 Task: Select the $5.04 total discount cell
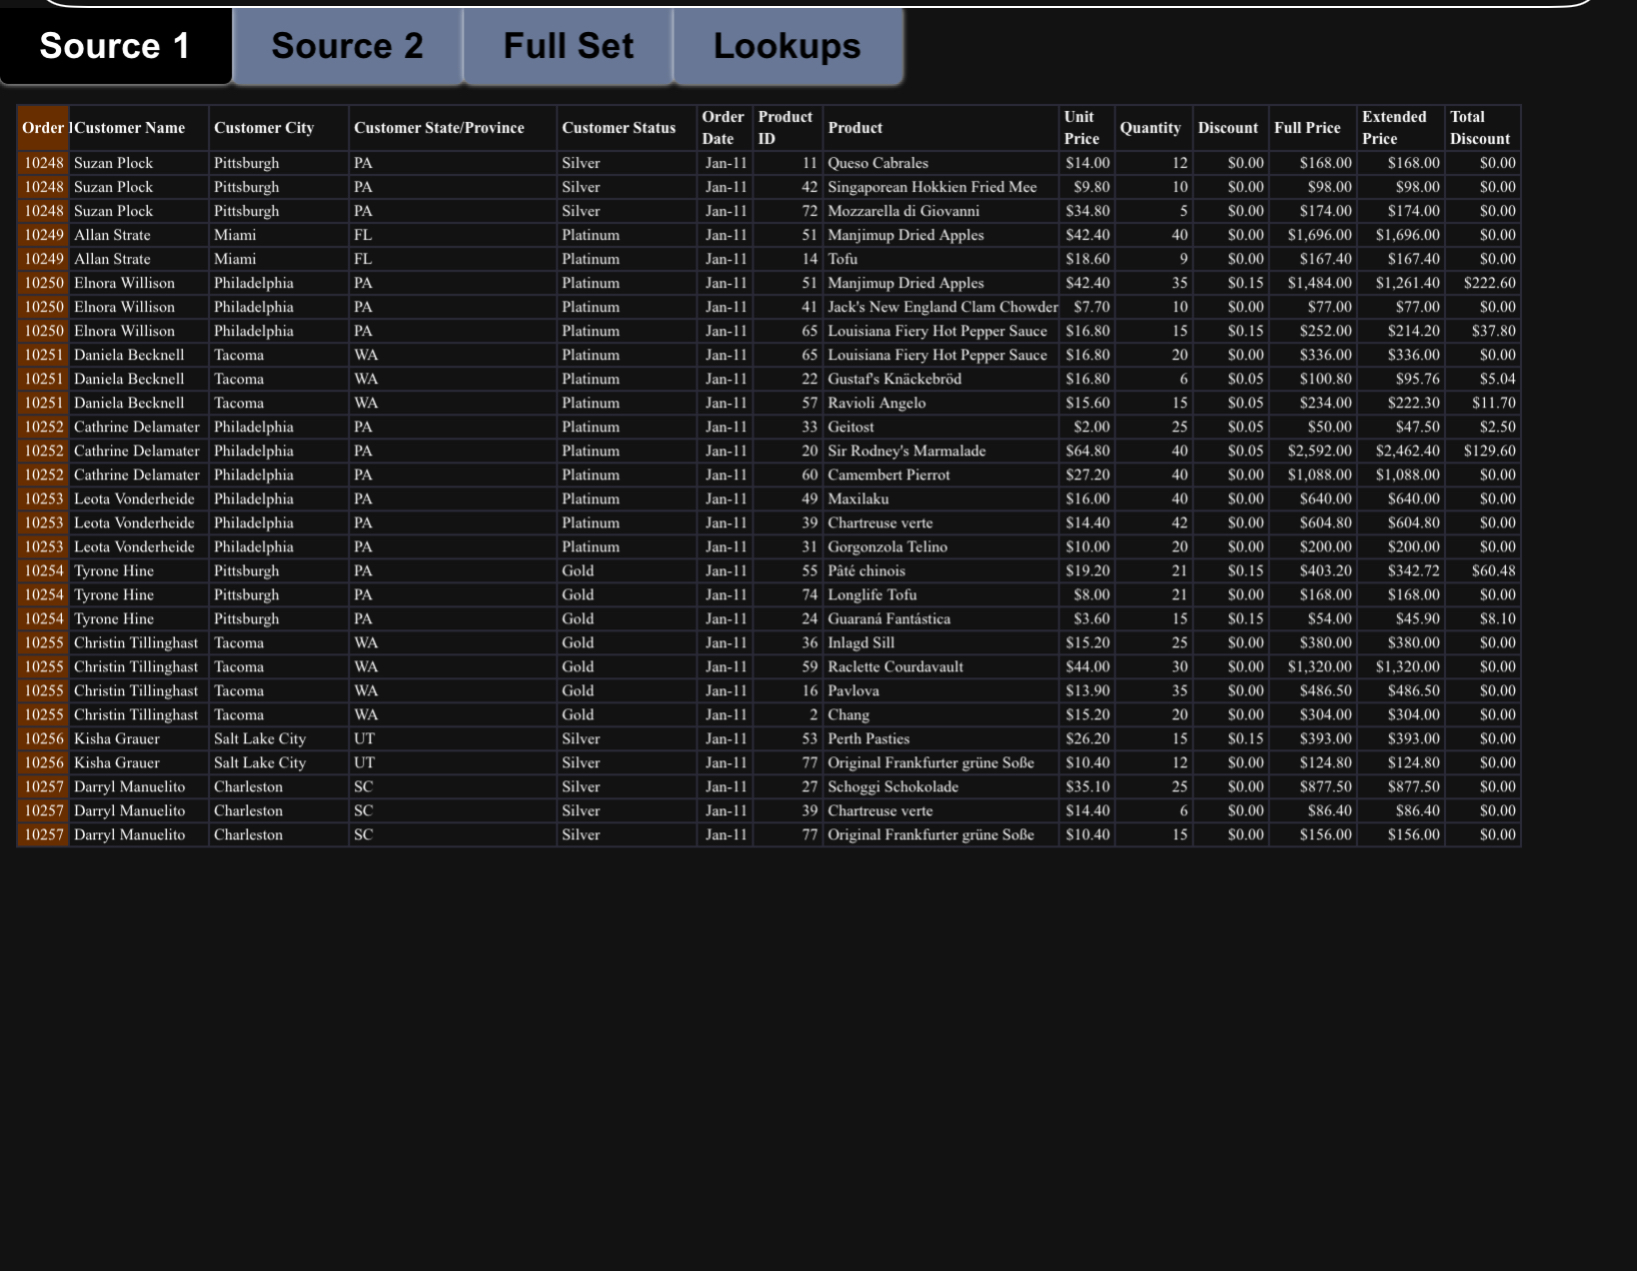1483,379
